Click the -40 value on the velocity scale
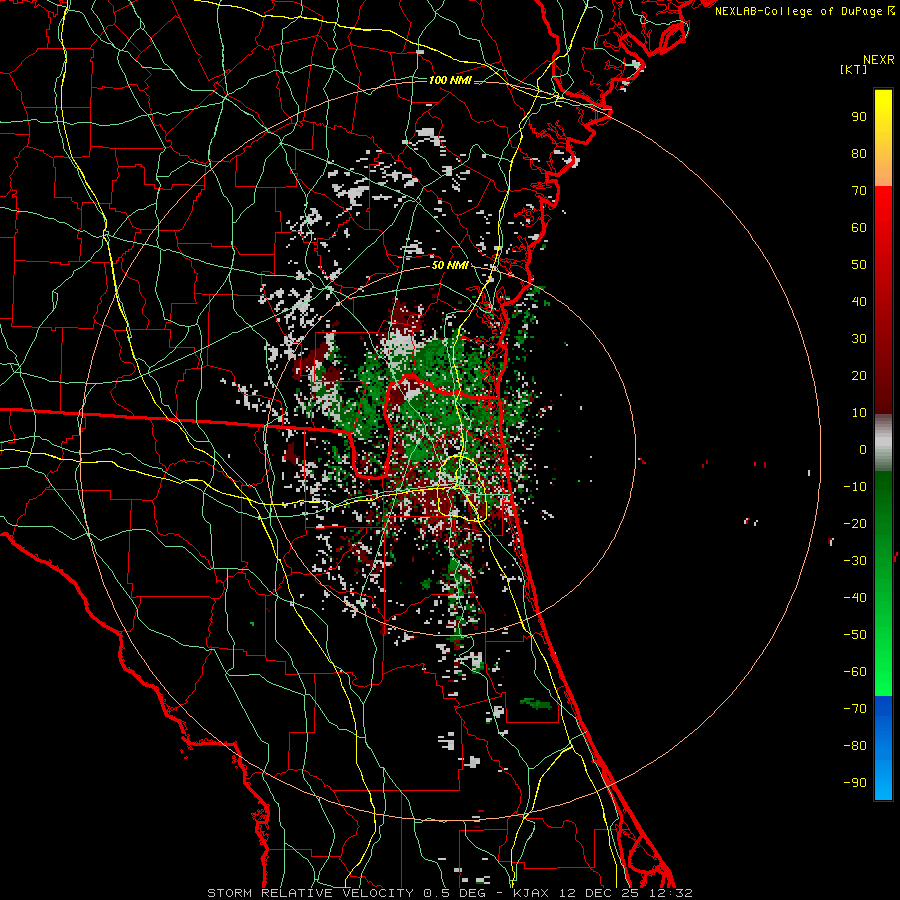900x900 pixels. click(x=855, y=598)
